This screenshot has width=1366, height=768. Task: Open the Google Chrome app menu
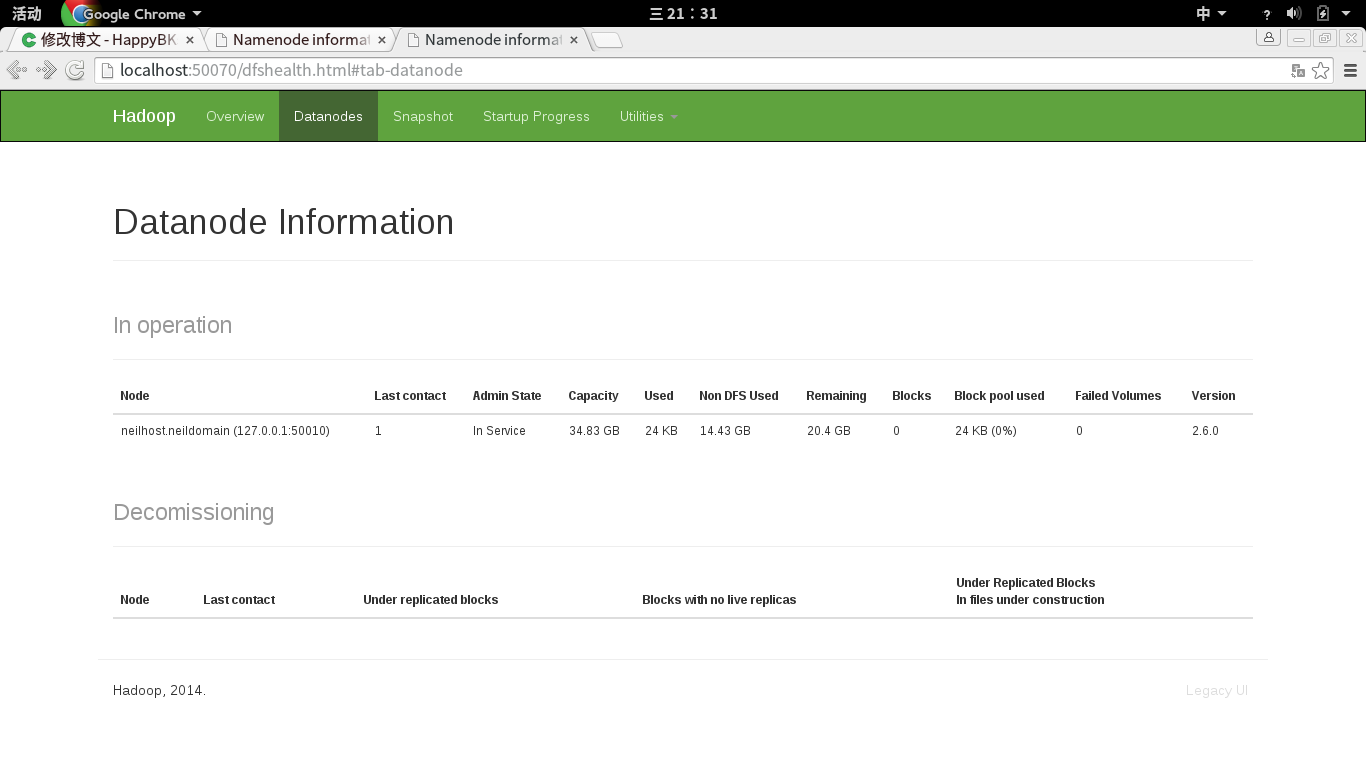132,14
